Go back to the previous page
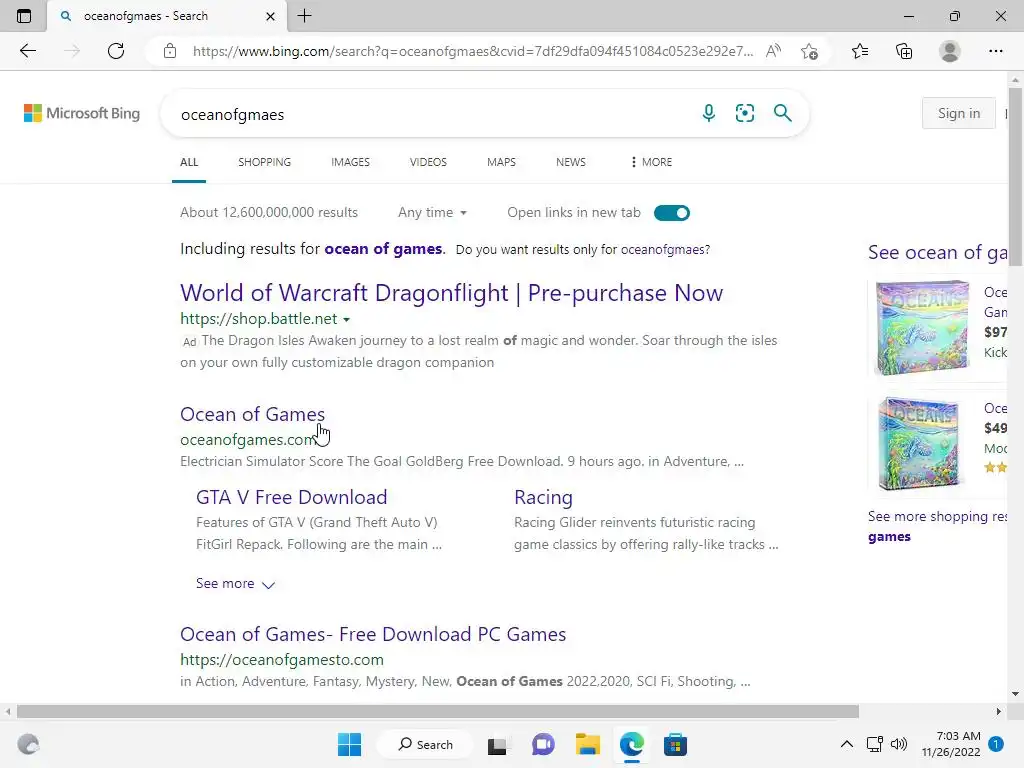1024x768 pixels. point(27,51)
